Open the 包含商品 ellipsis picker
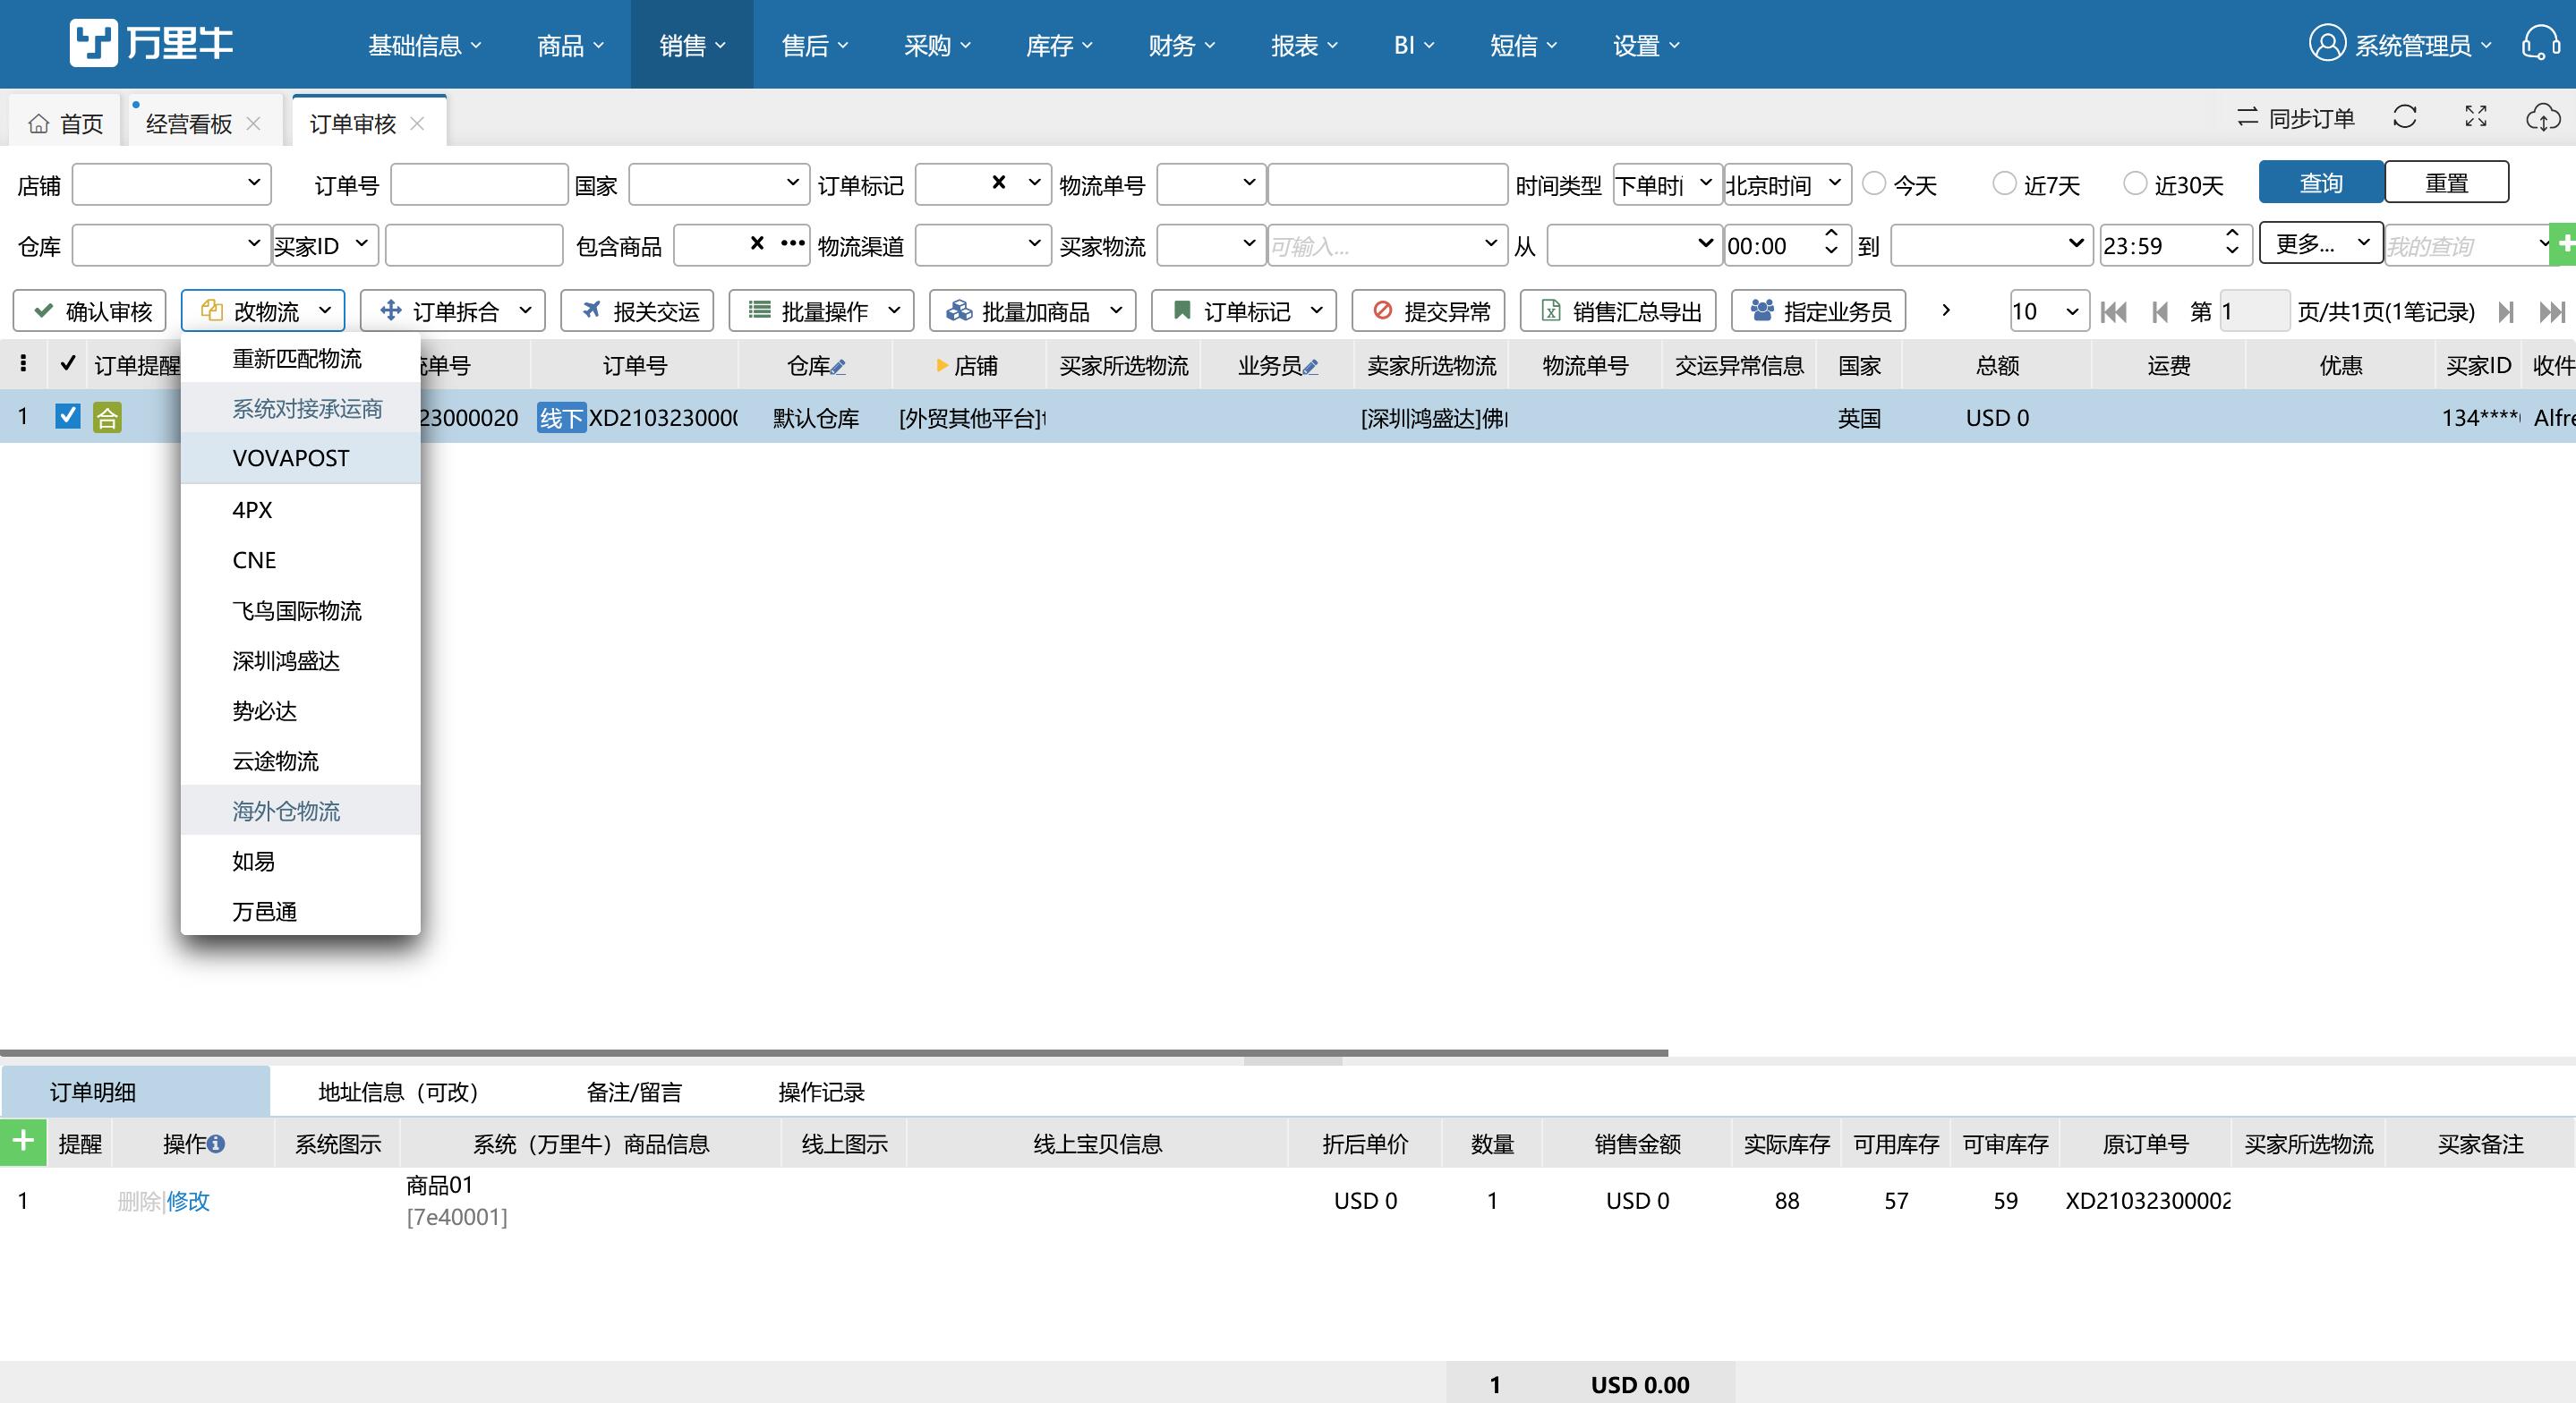The height and width of the screenshot is (1403, 2576). (x=793, y=243)
